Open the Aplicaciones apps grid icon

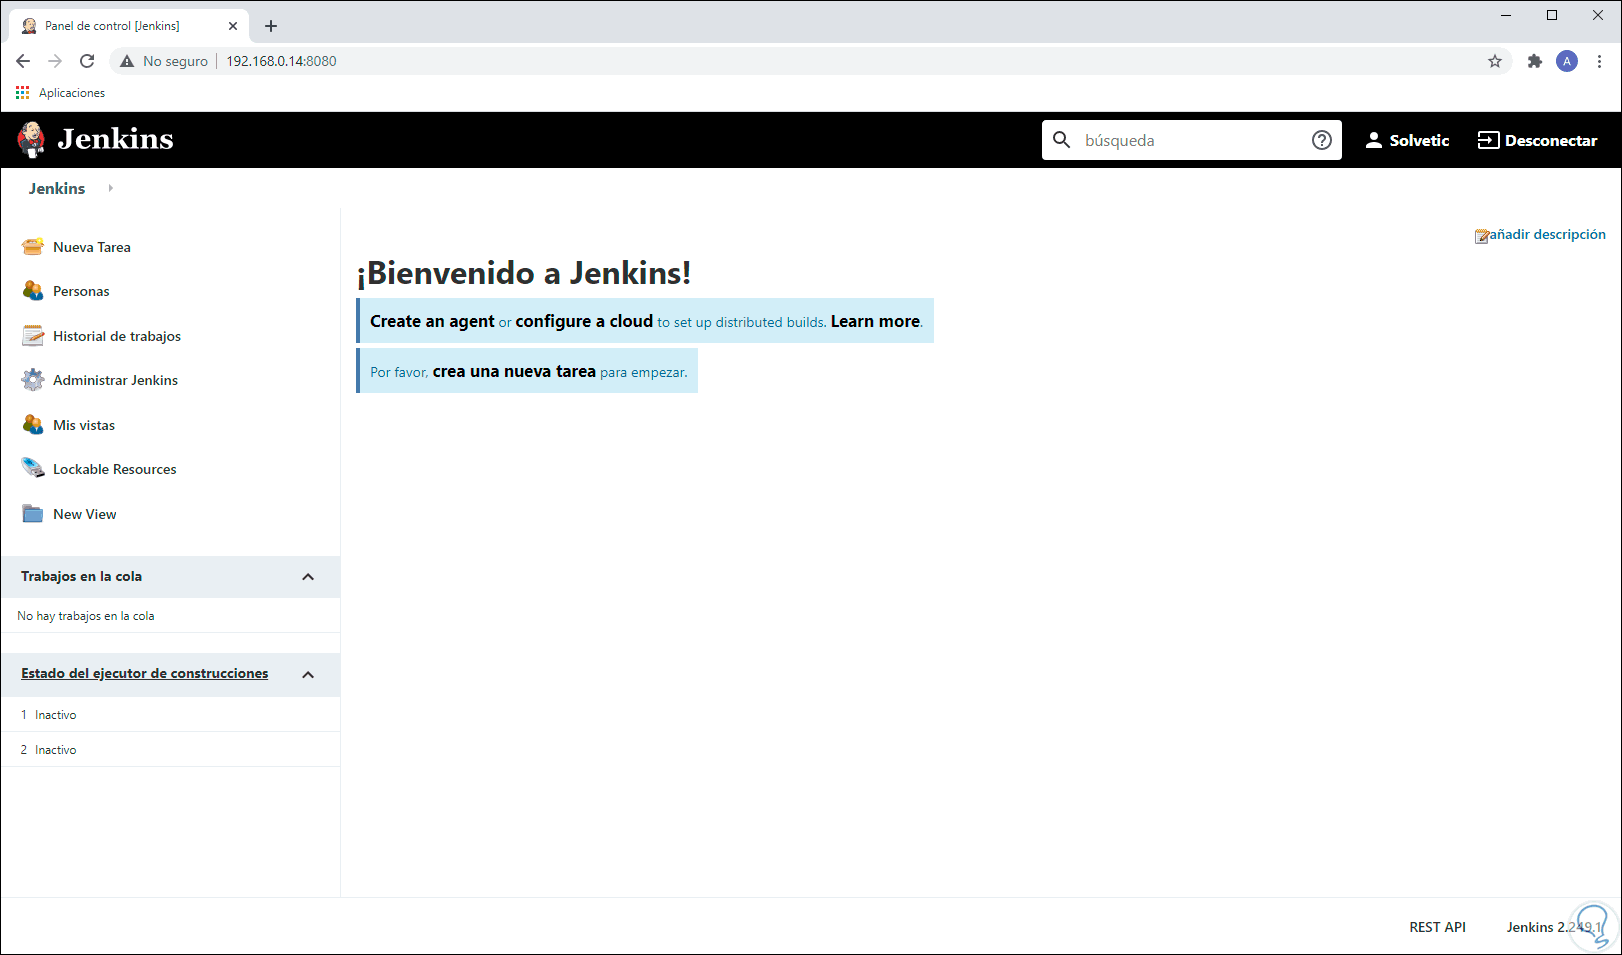(x=23, y=93)
